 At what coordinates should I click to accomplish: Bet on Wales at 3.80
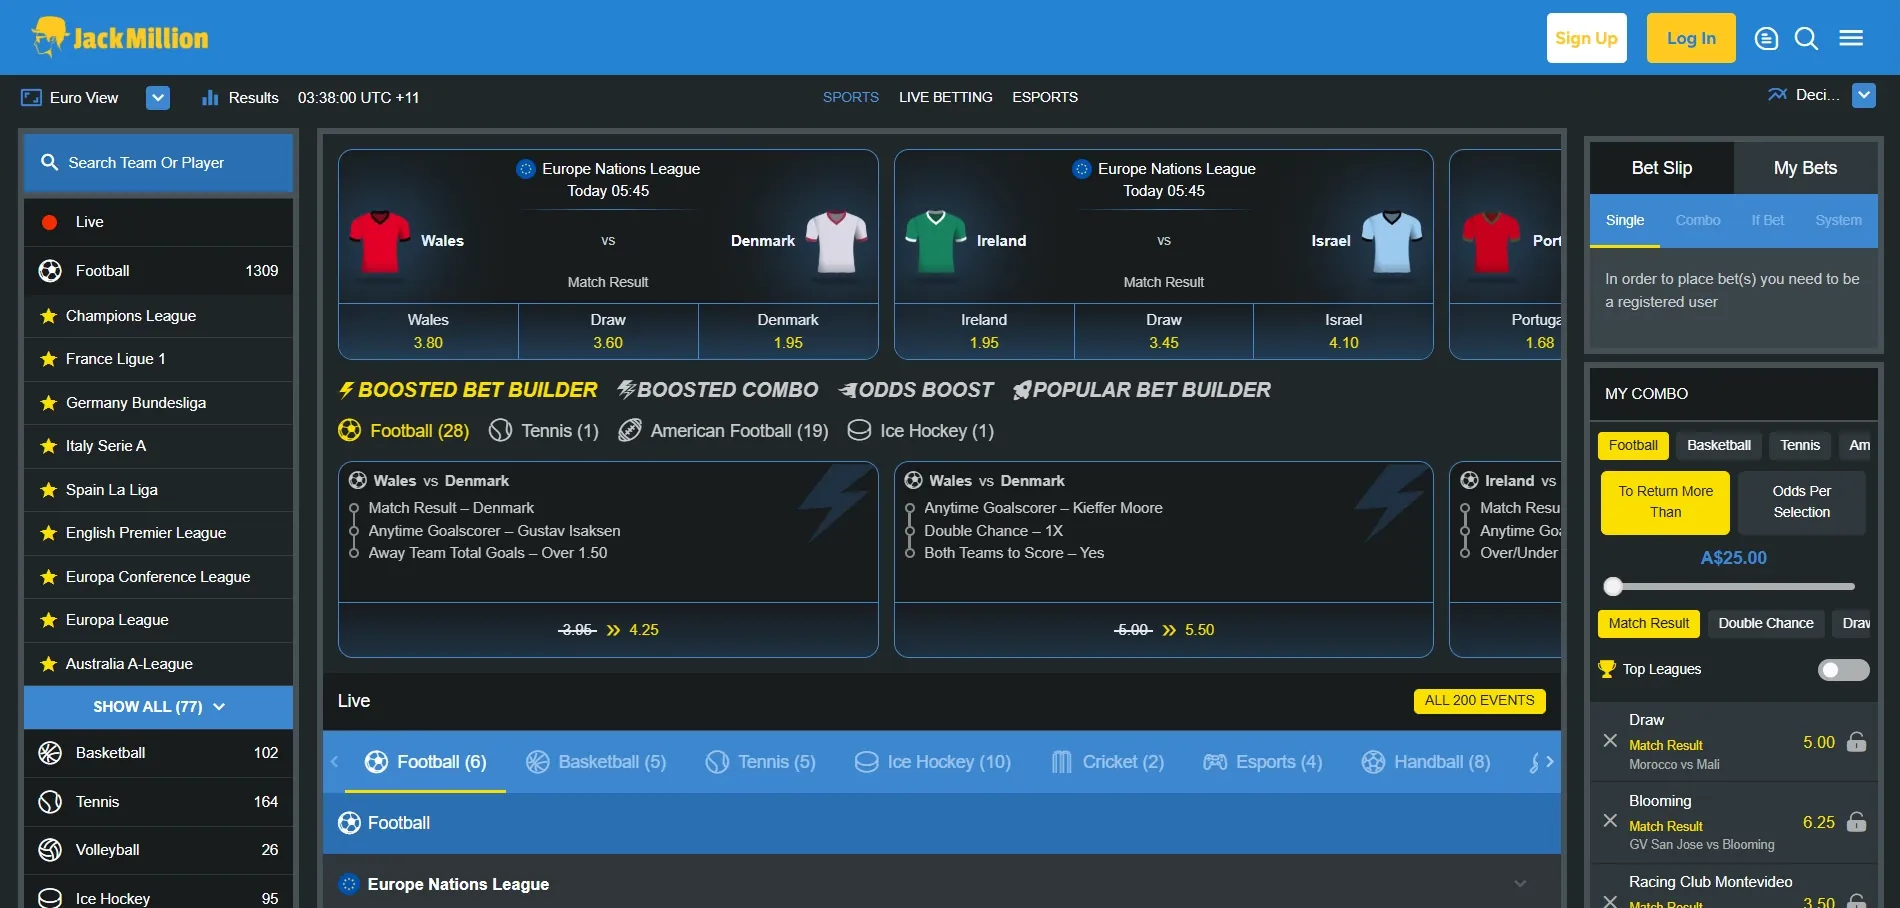coord(428,331)
